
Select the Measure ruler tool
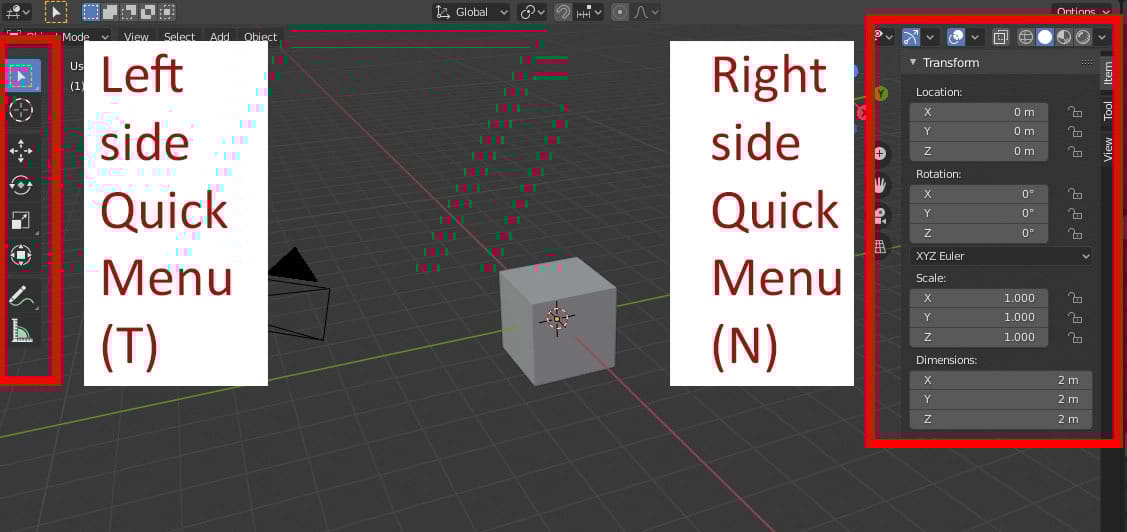(21, 331)
